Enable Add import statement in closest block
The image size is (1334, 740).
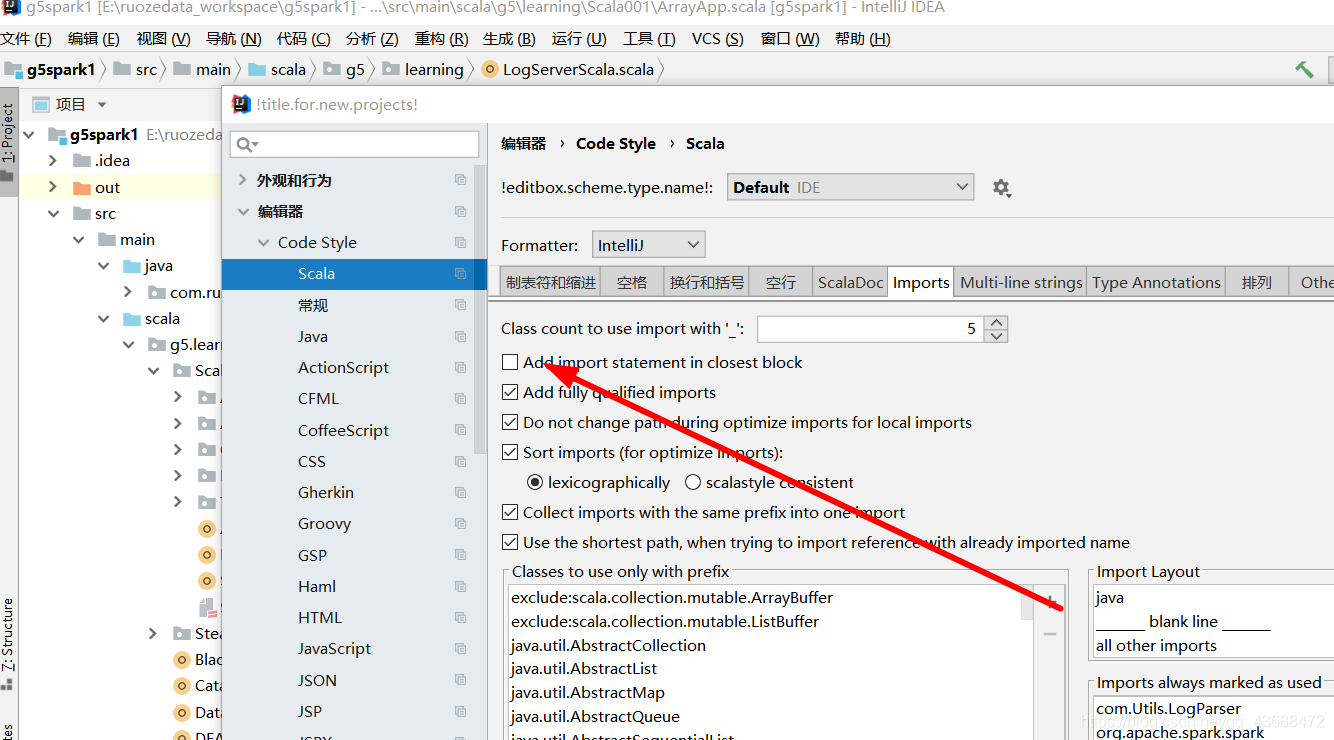click(x=510, y=362)
